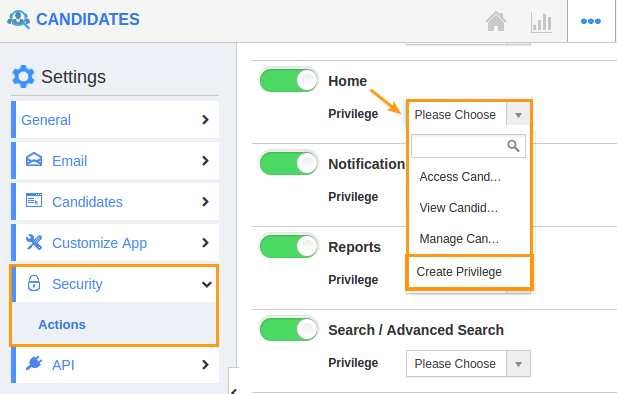
Task: Toggle the Search / Advanced Search switch
Action: tap(288, 329)
